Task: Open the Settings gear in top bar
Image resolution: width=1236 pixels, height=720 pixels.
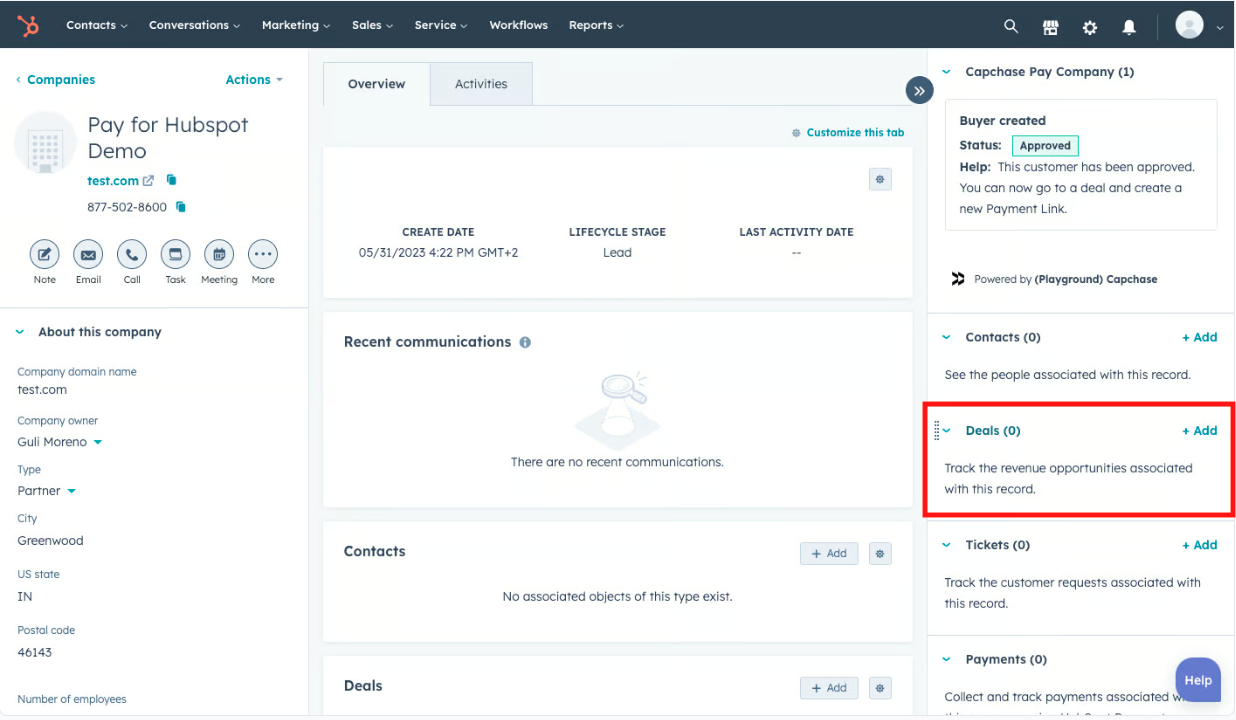Action: 1090,27
